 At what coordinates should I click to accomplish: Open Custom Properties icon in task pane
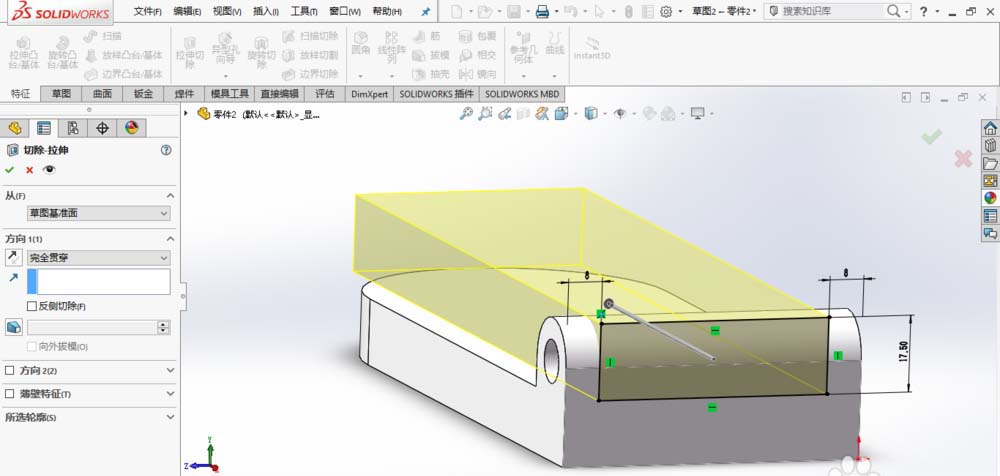click(990, 216)
